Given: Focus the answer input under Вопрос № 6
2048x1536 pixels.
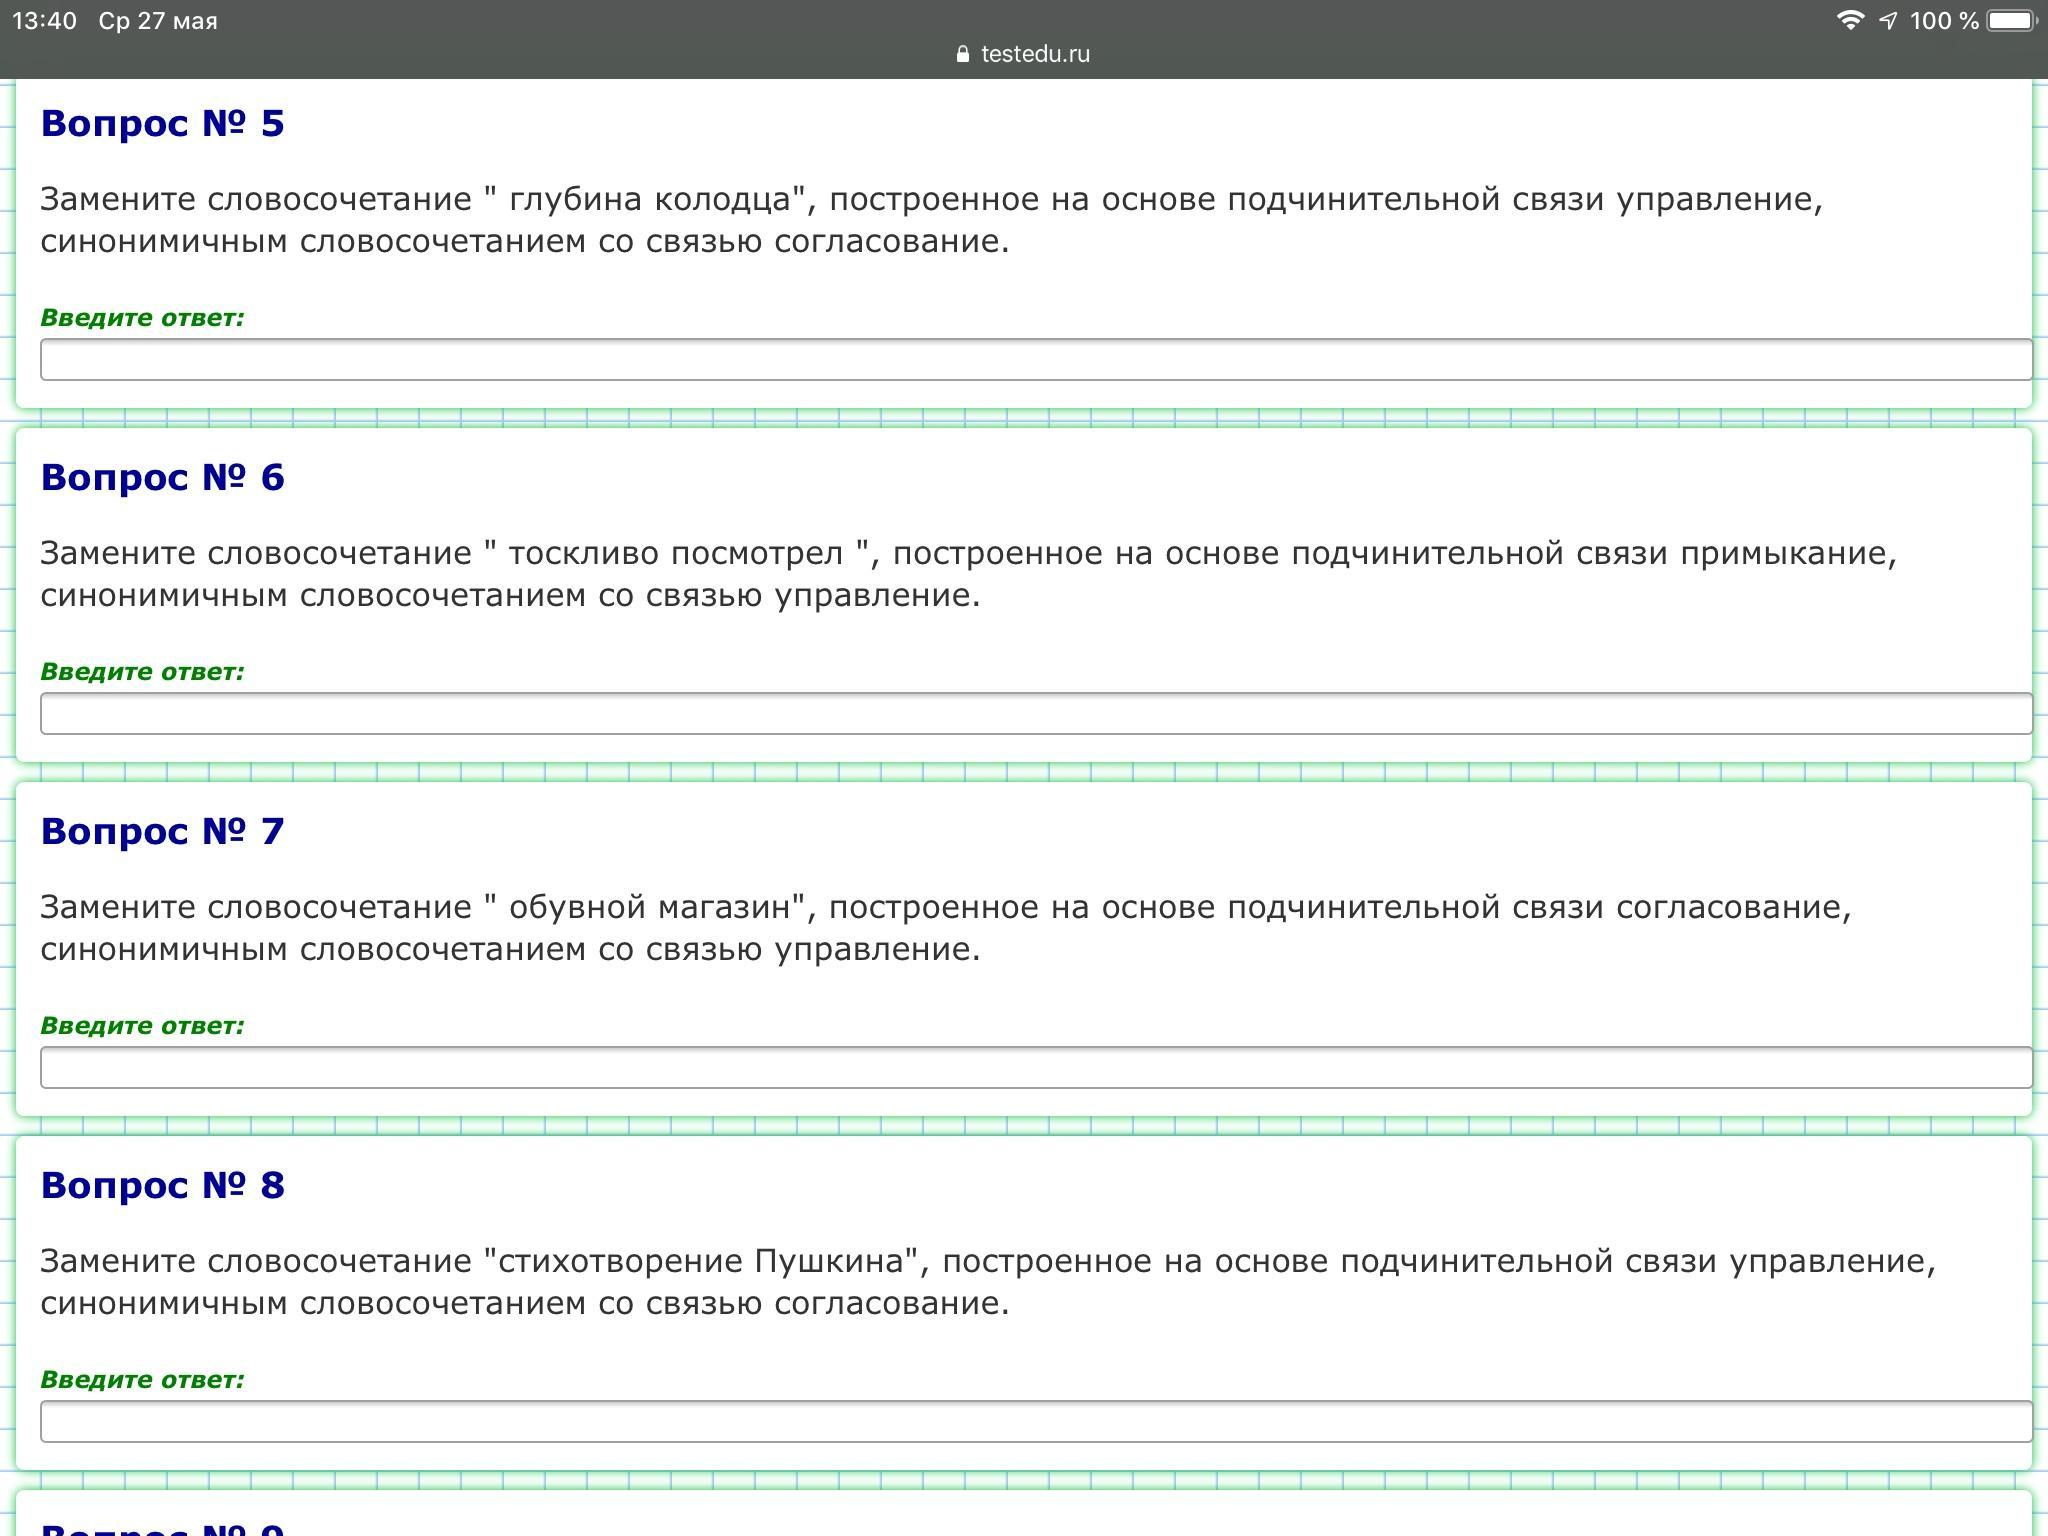Looking at the screenshot, I should point(1035,714).
